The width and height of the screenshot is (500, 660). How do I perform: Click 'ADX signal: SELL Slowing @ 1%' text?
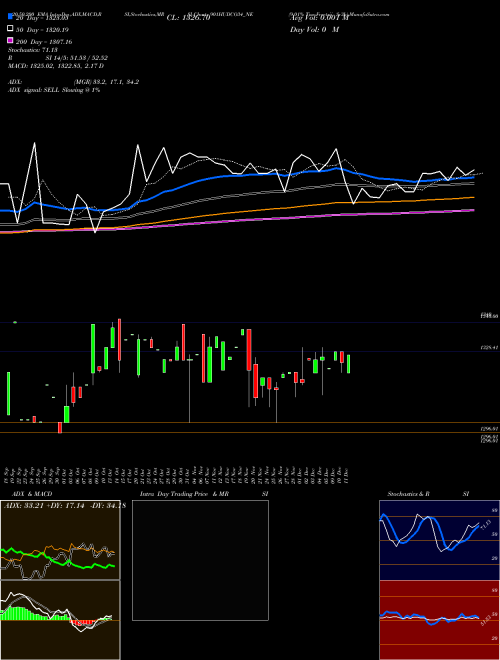pos(54,90)
